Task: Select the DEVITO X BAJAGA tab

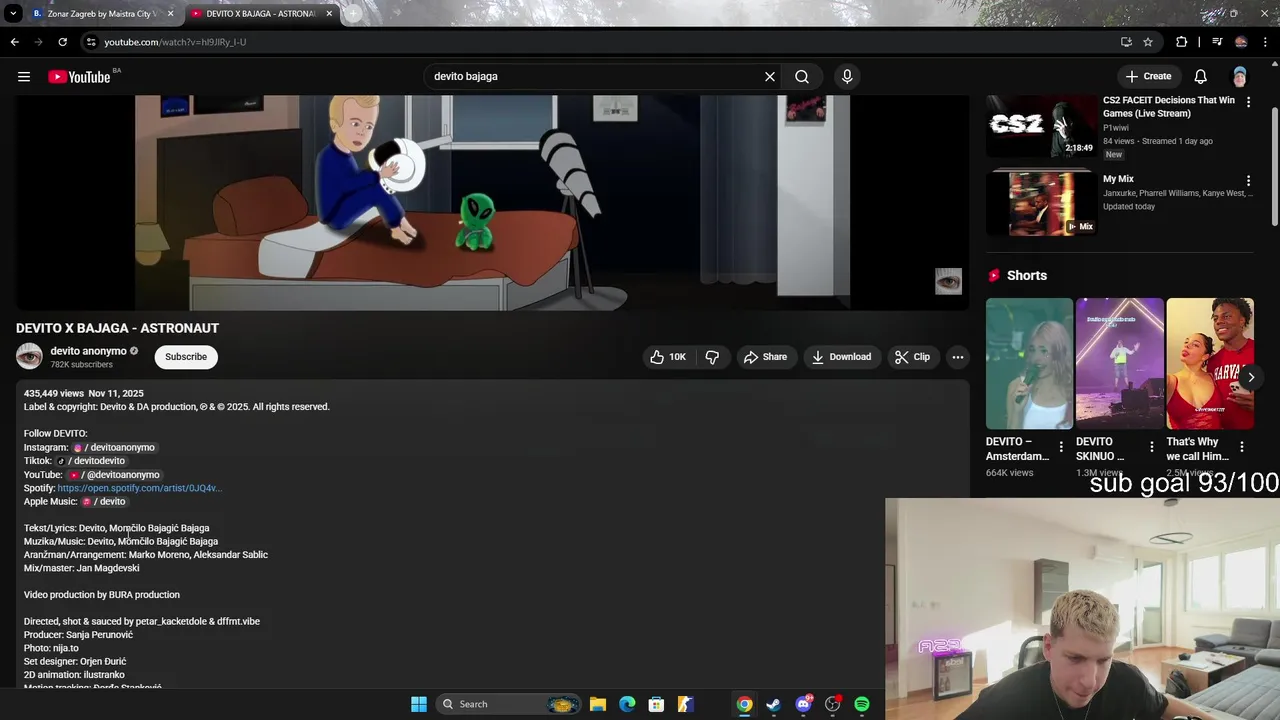Action: coord(260,14)
